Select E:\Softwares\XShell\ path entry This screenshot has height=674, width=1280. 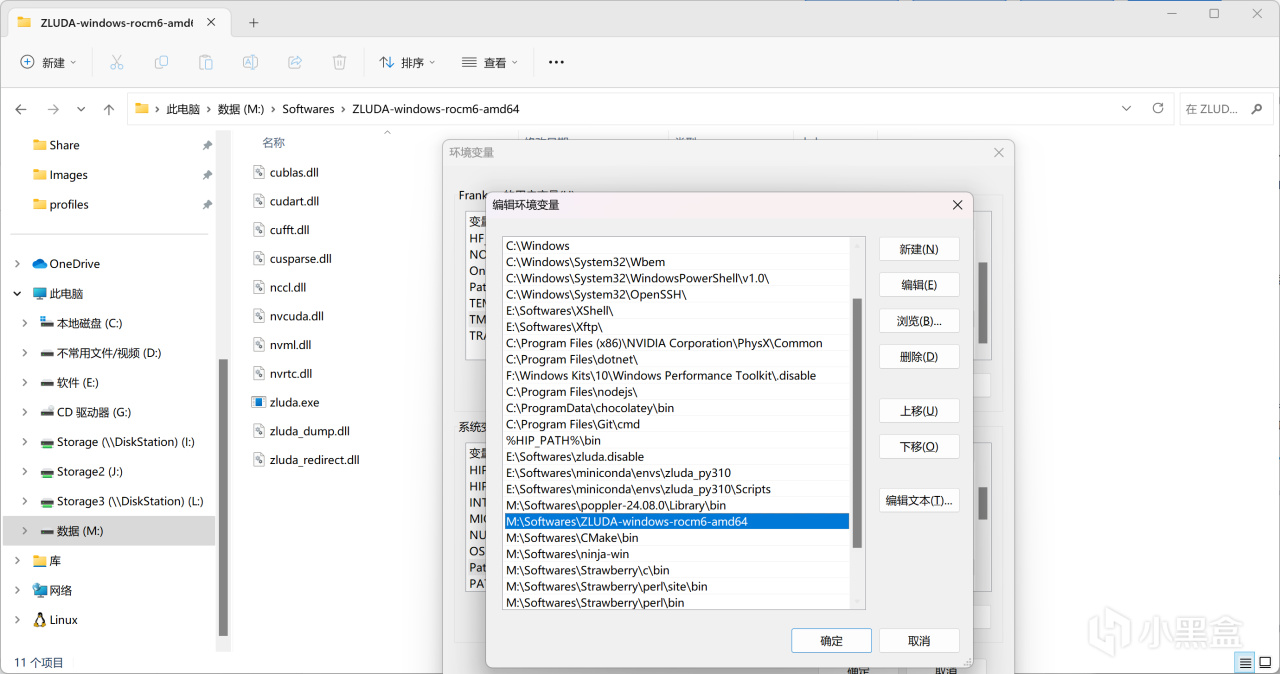point(677,311)
